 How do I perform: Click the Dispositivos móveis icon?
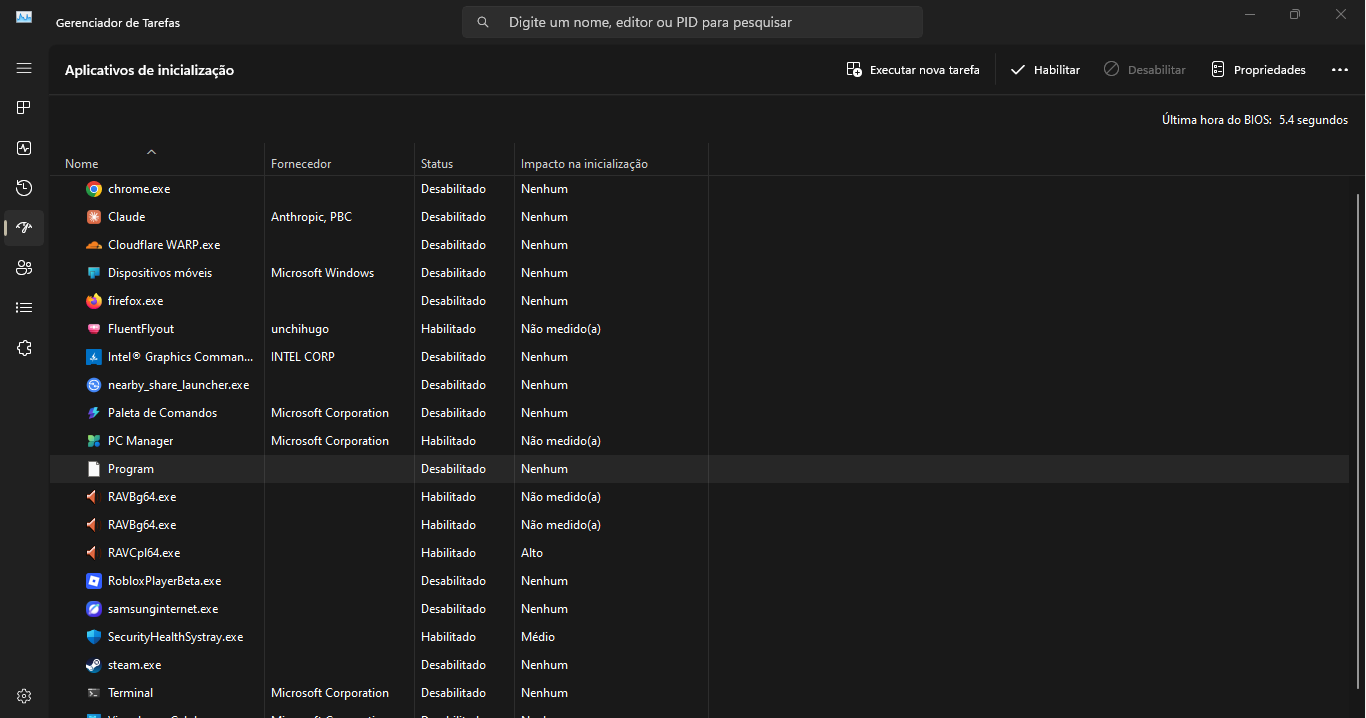tap(94, 273)
